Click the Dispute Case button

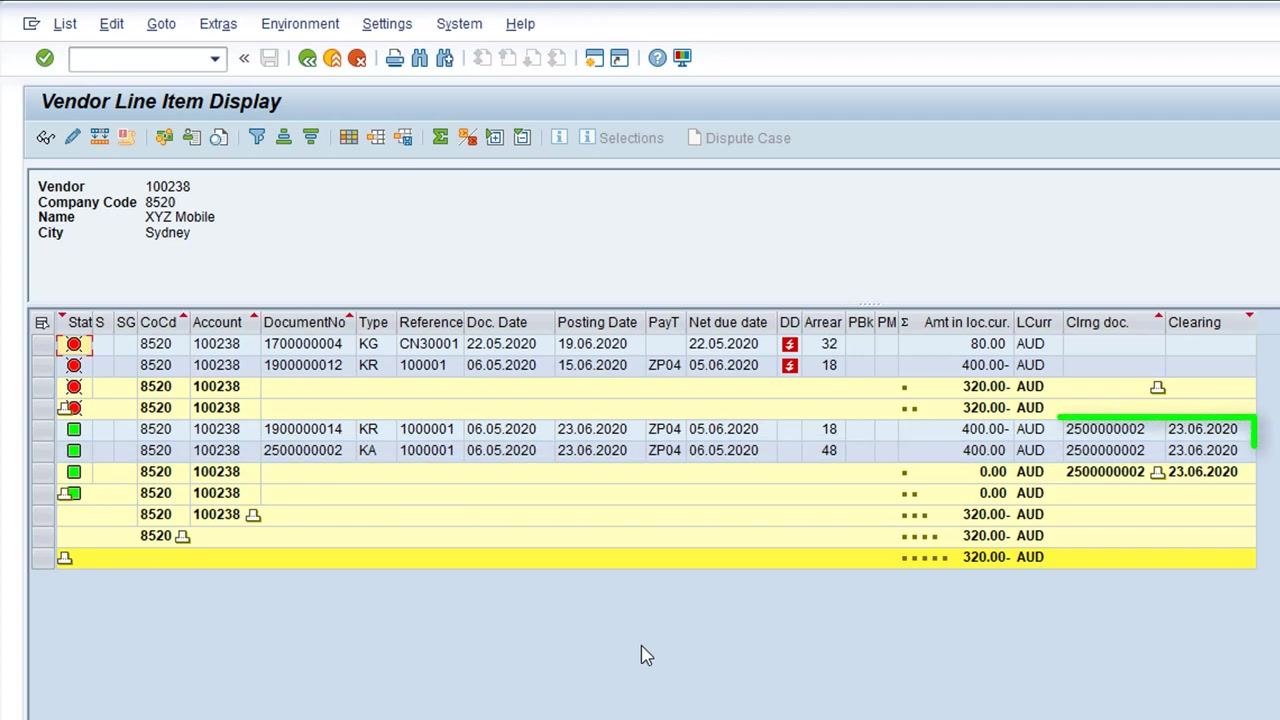[x=739, y=138]
